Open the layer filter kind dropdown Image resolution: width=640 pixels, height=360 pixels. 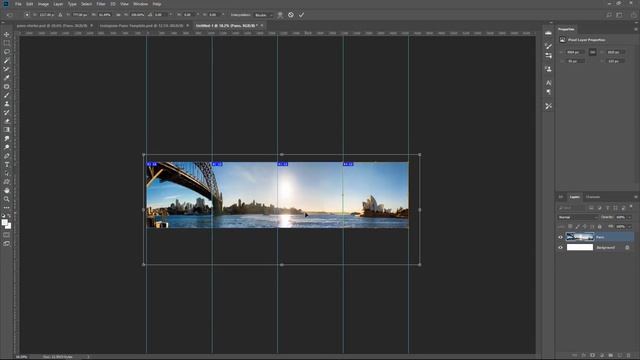[571, 208]
